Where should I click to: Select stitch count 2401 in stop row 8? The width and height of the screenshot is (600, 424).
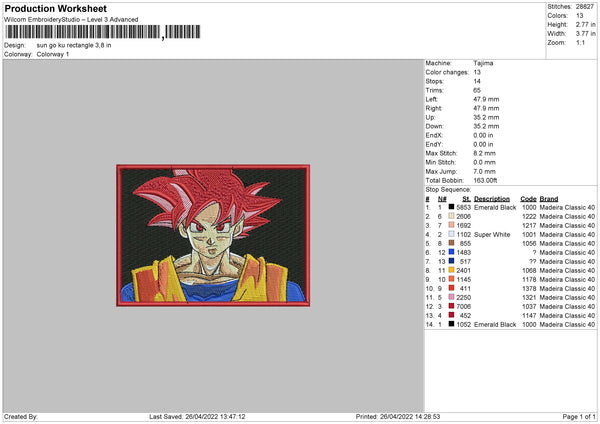coord(463,270)
